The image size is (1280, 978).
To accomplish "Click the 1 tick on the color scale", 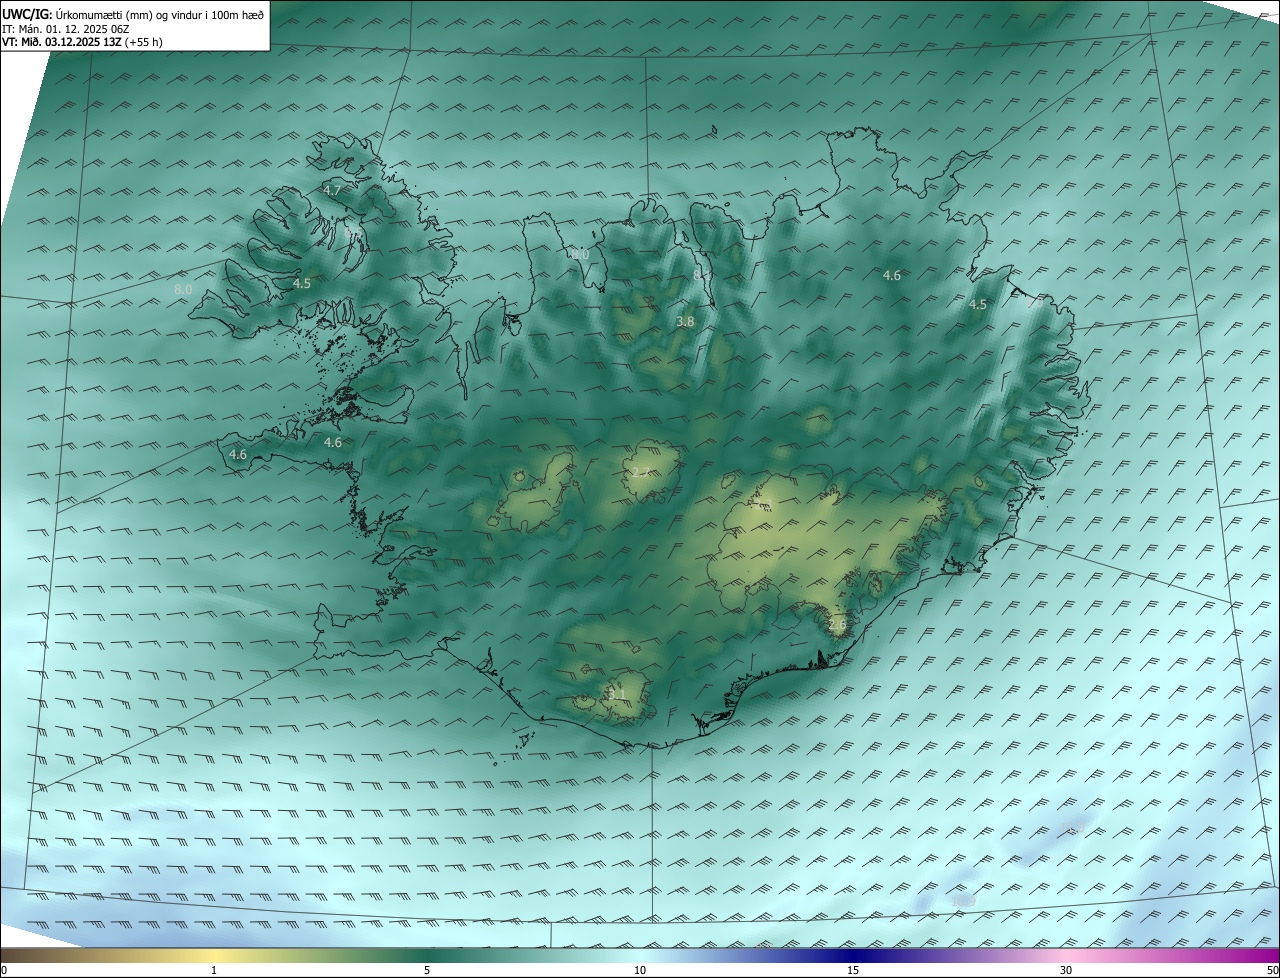I will click(x=214, y=970).
